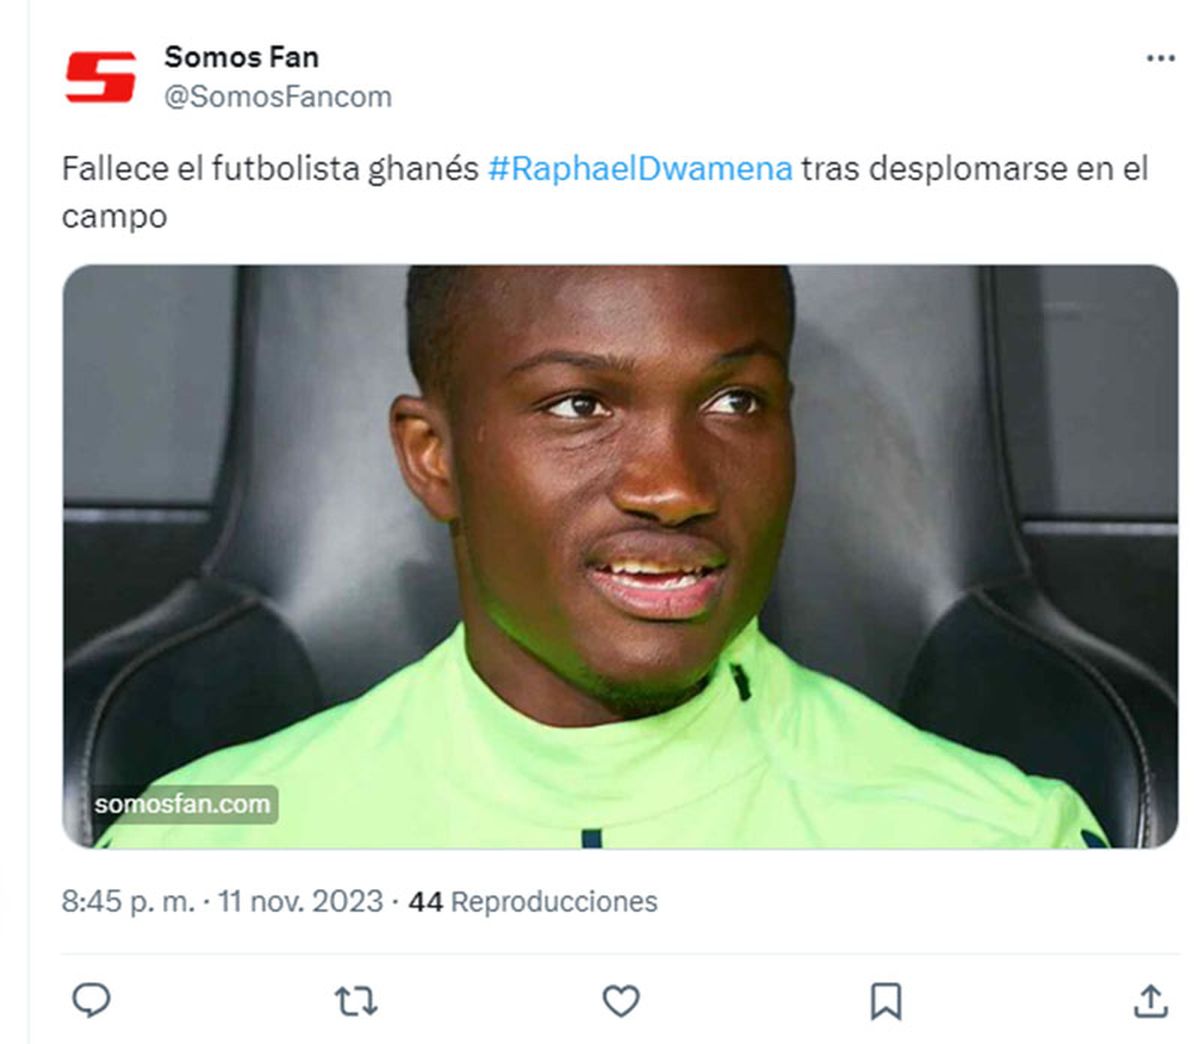Visit the @SomosFancom handle
The height and width of the screenshot is (1044, 1200).
tap(277, 97)
